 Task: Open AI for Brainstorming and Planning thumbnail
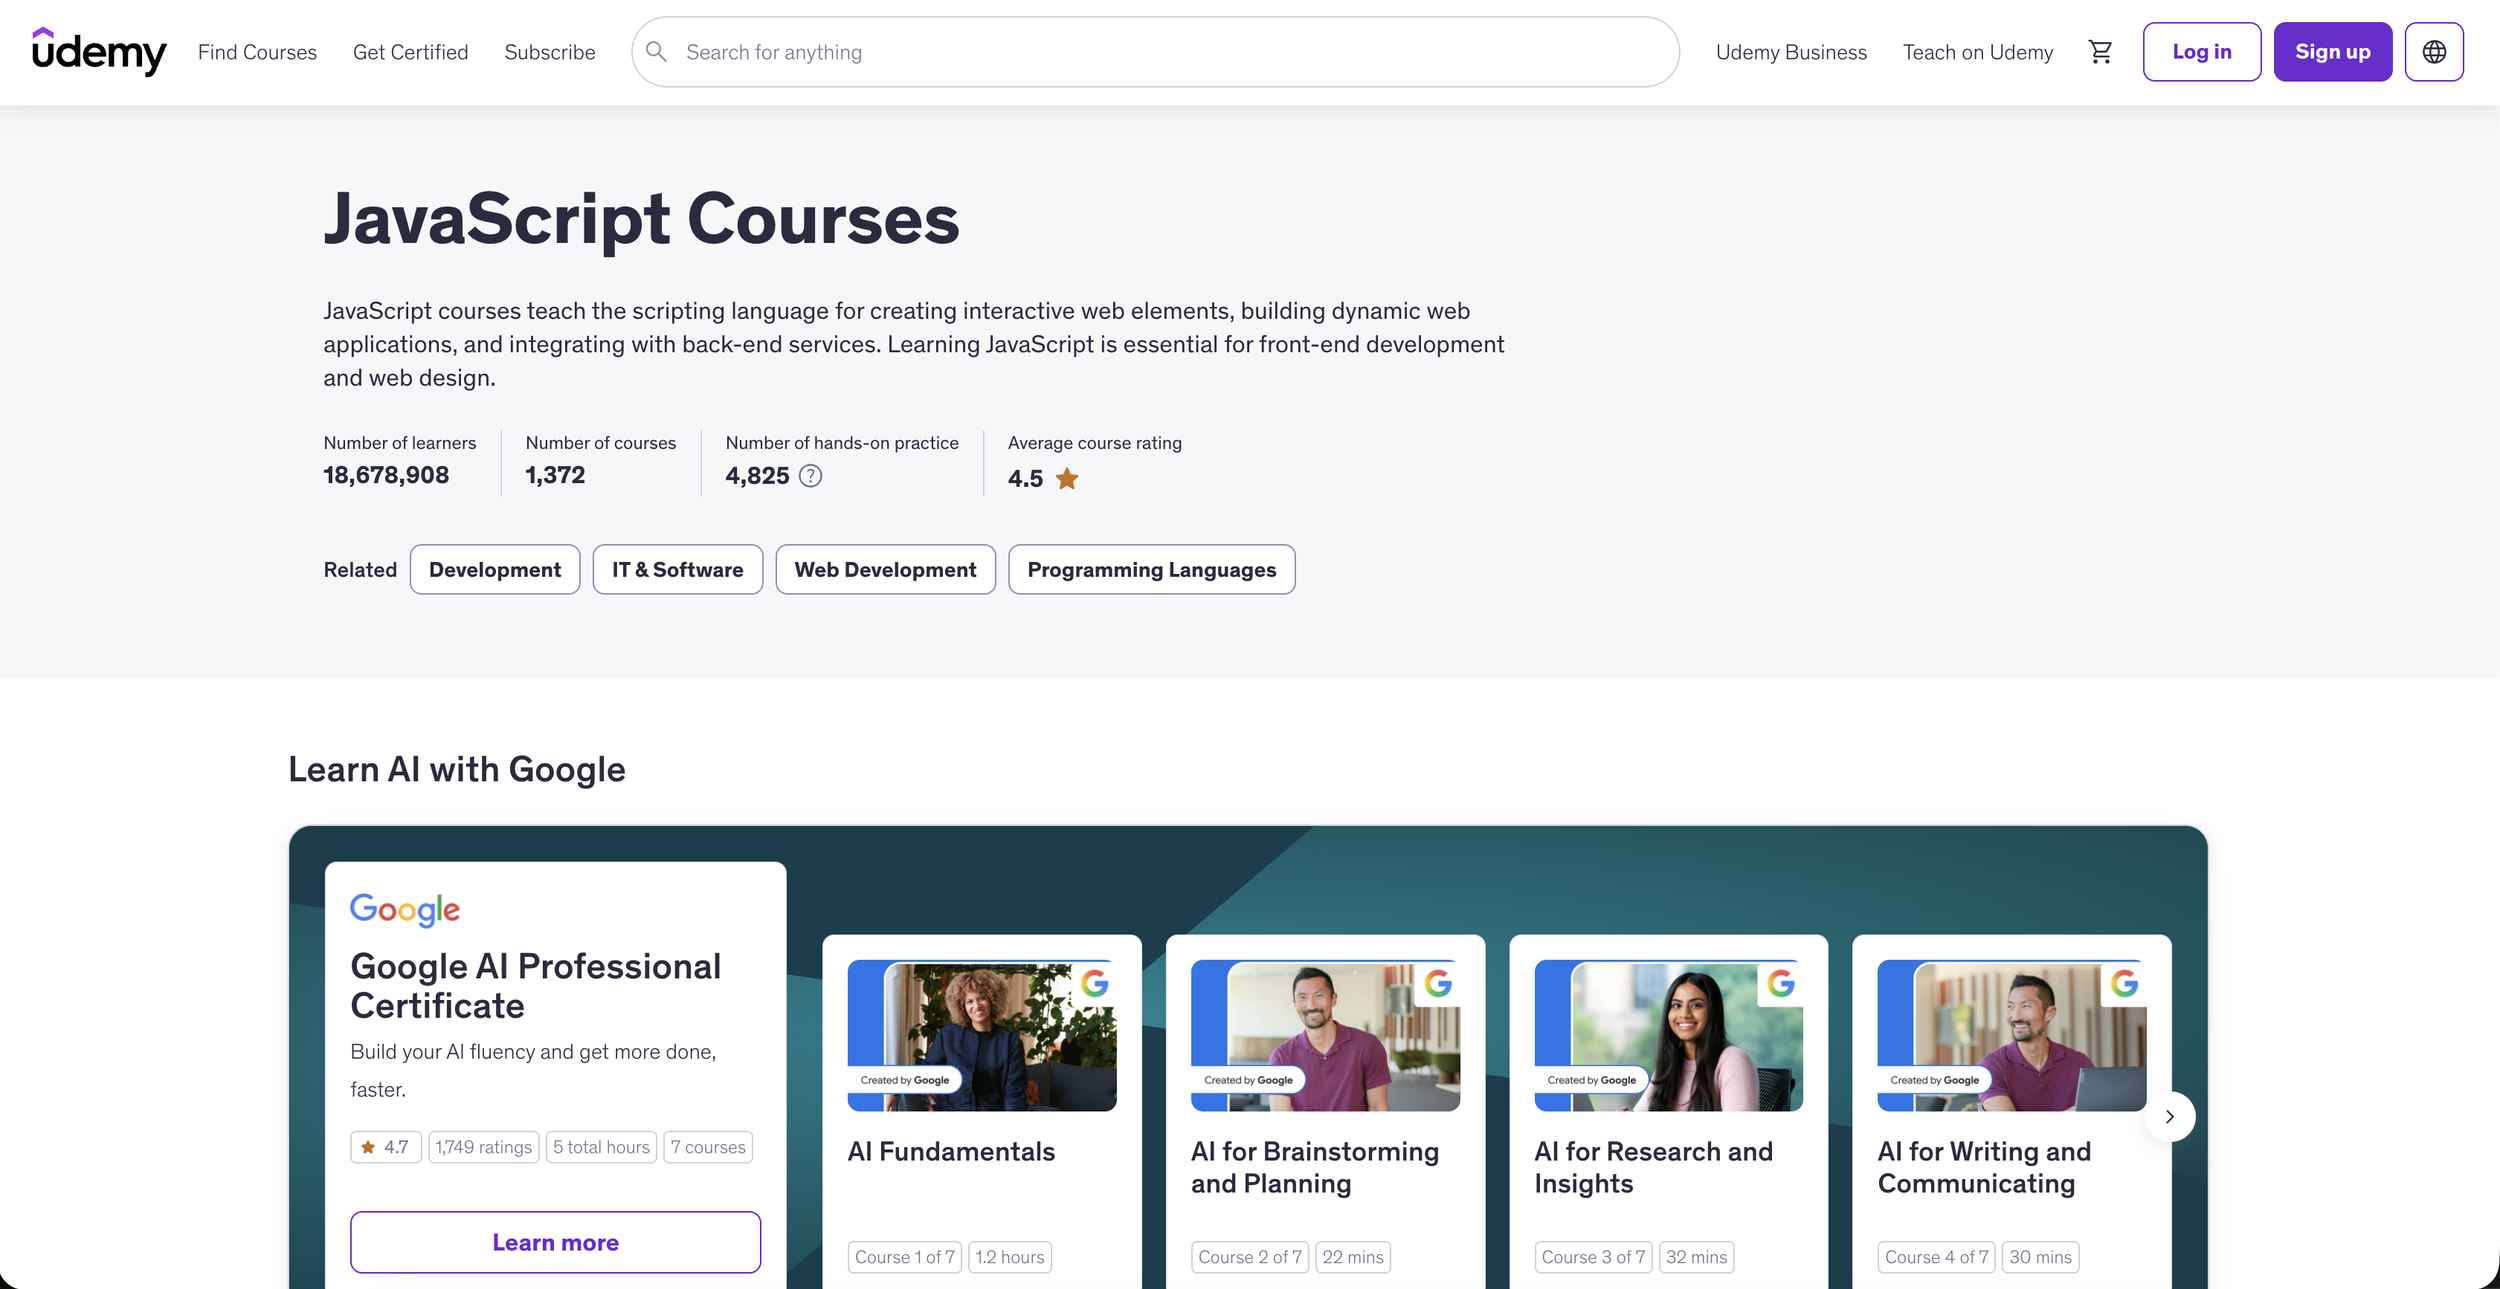[x=1325, y=1035]
